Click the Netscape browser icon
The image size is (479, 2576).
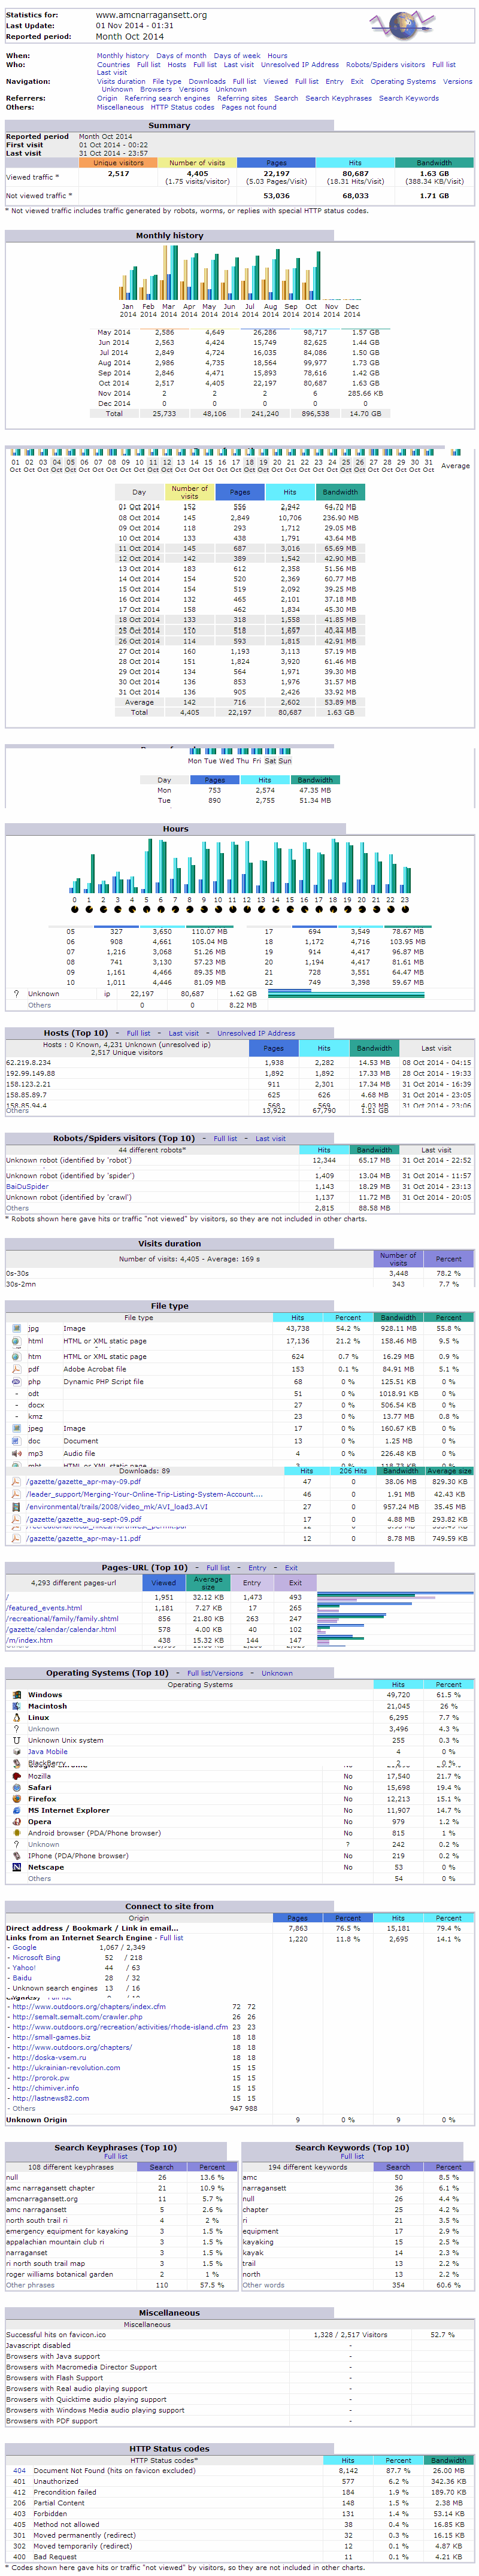pyautogui.click(x=16, y=1867)
